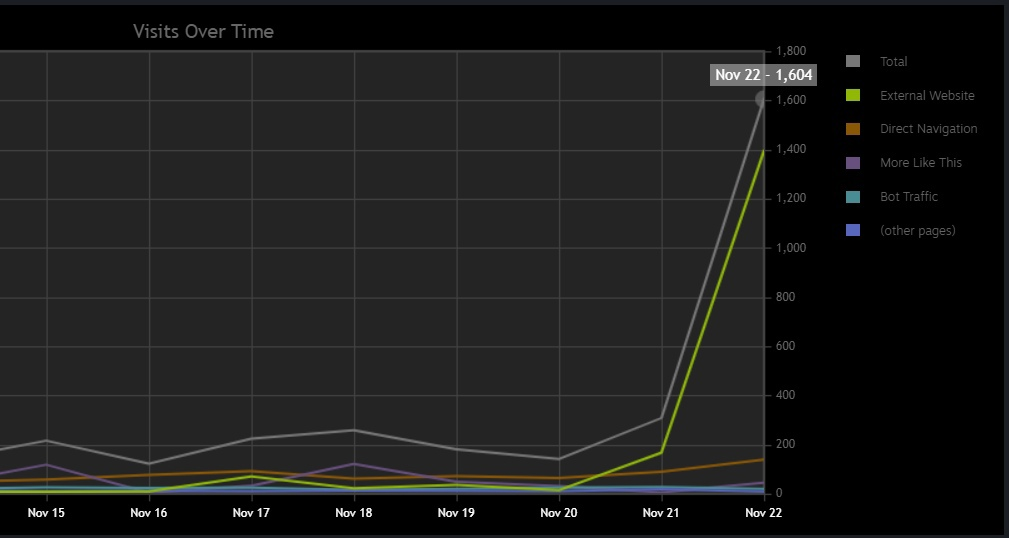Screen dimensions: 1009x538
Task: Click the Nov 18 axis label
Action: point(354,513)
